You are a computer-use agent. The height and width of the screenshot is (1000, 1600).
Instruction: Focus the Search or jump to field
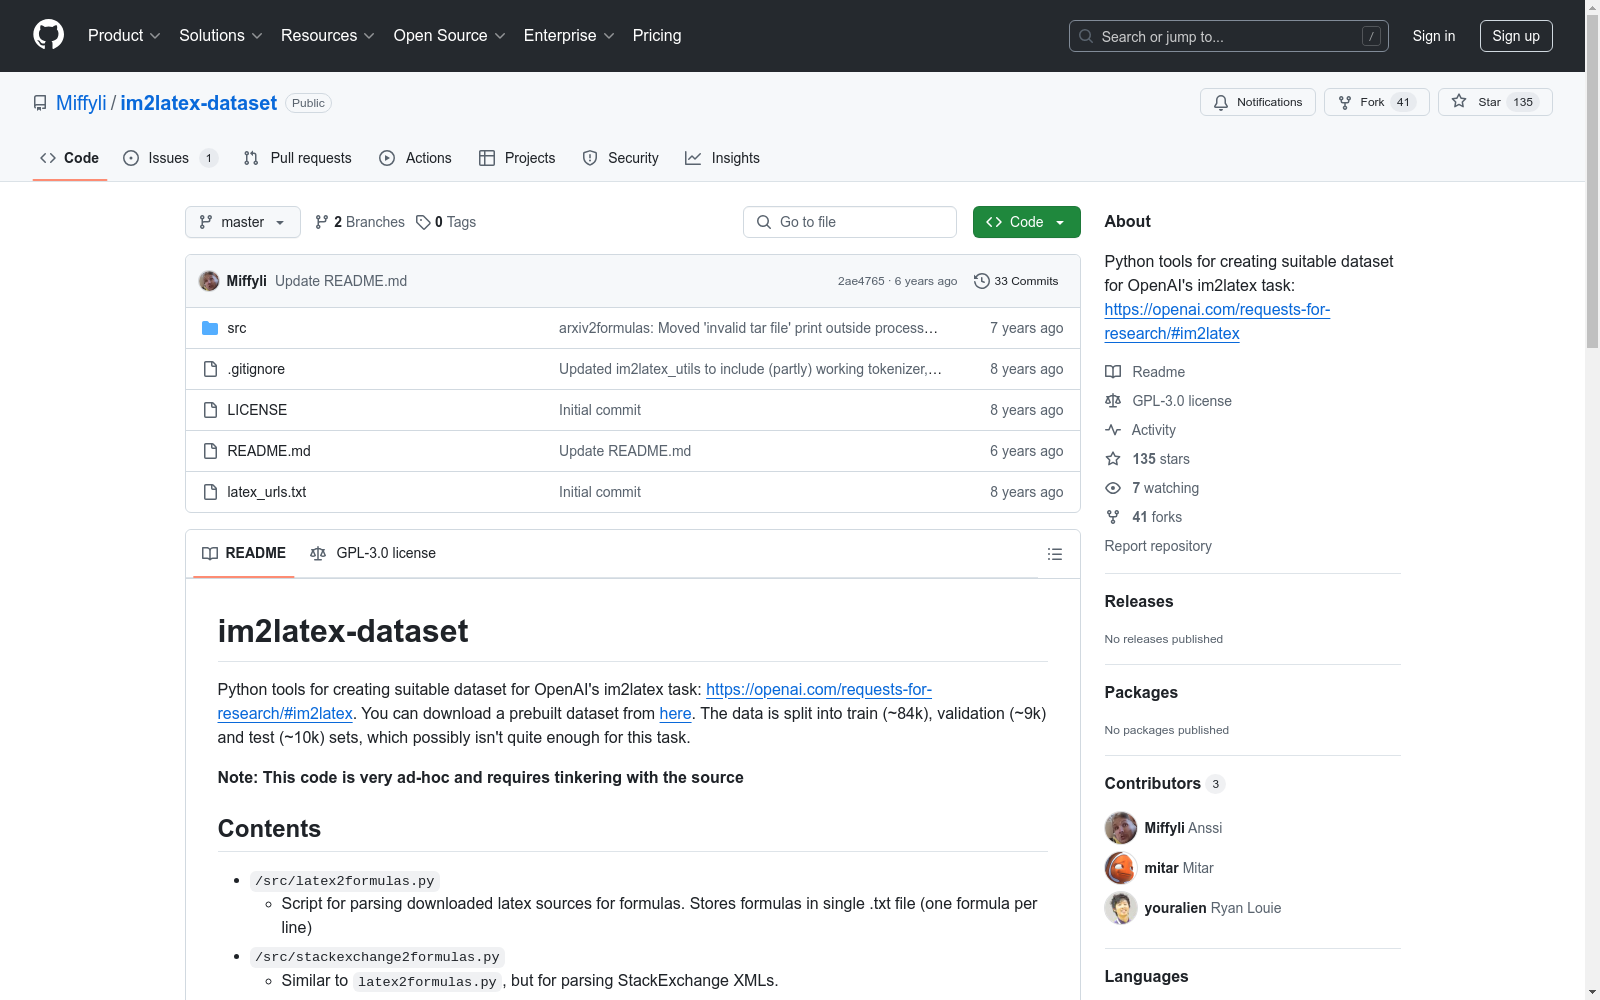[x=1229, y=36]
